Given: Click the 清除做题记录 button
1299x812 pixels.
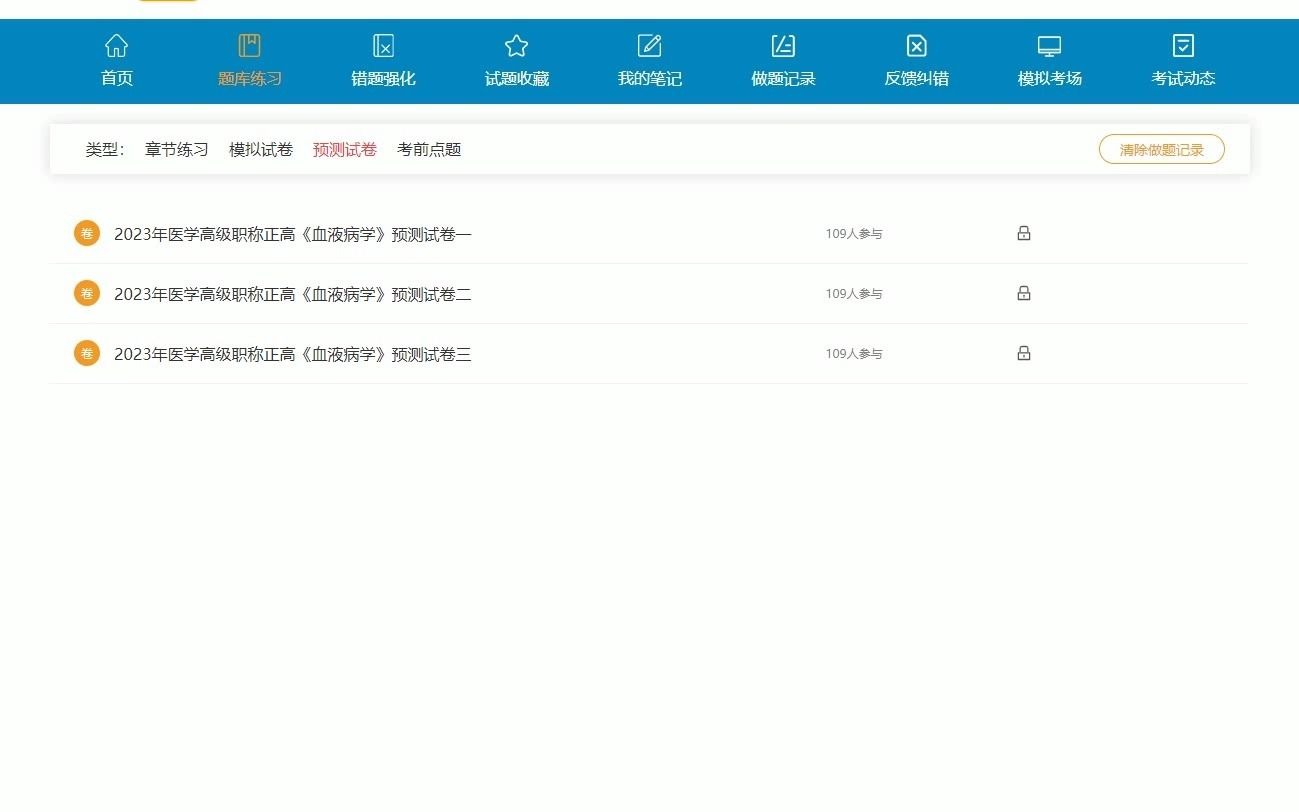Looking at the screenshot, I should click(1162, 150).
